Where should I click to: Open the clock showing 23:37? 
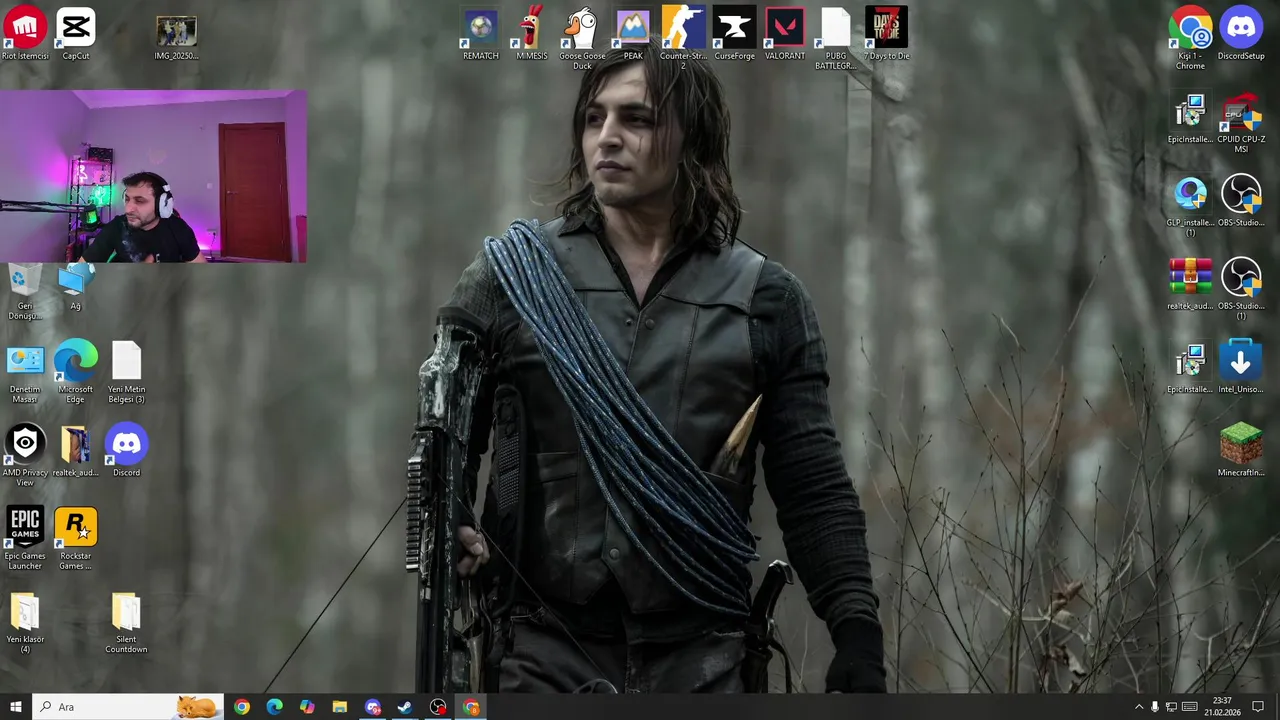[1222, 707]
